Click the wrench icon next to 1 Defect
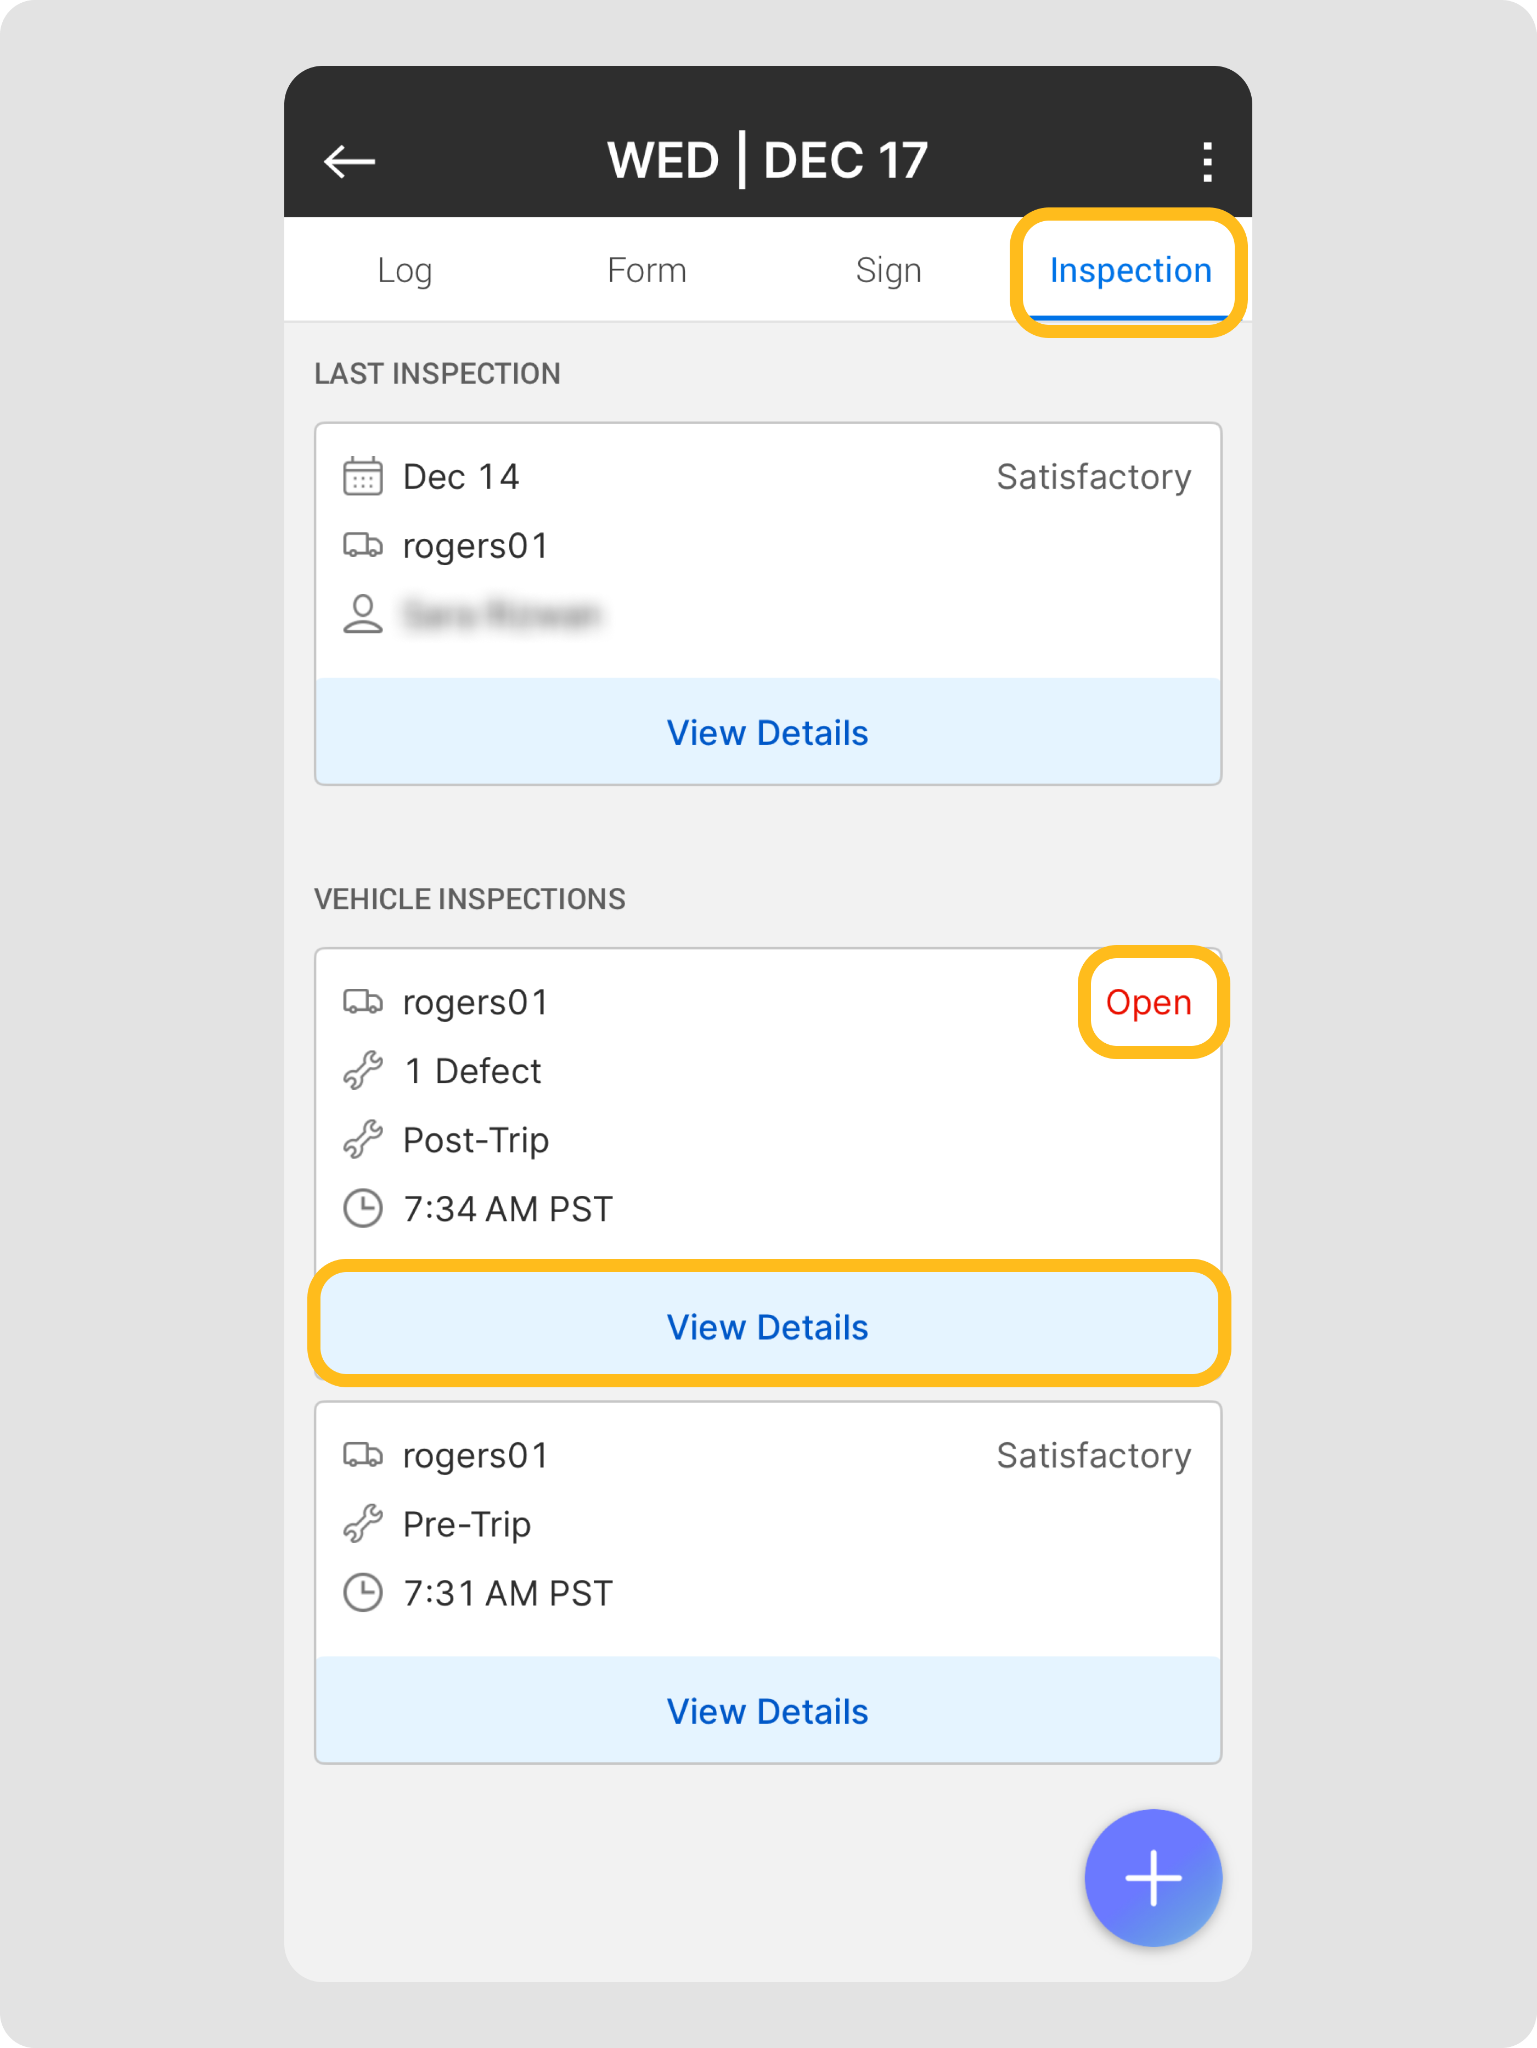1537x2048 pixels. click(x=362, y=1071)
